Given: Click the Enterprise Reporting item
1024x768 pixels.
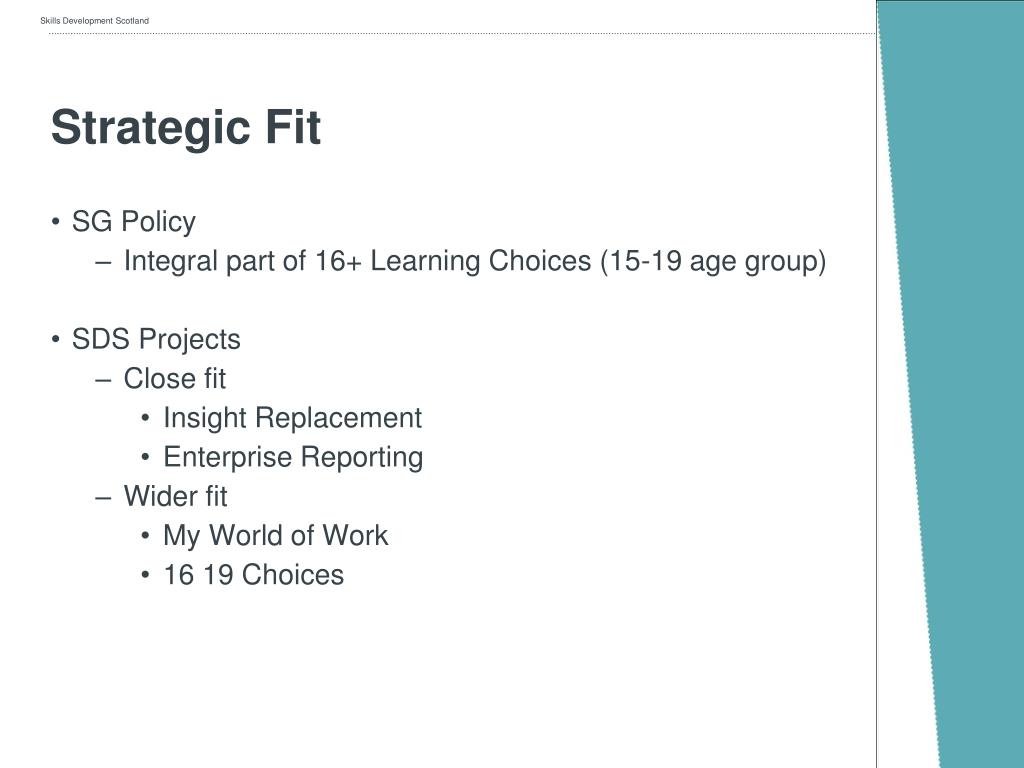Looking at the screenshot, I should (x=293, y=457).
